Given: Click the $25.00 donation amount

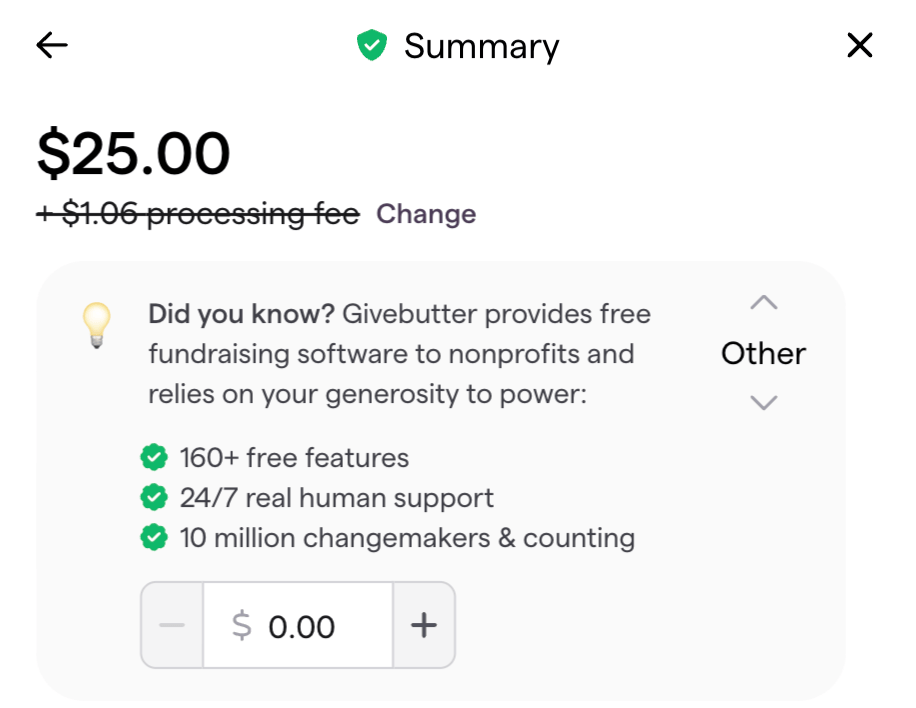Looking at the screenshot, I should coord(133,153).
